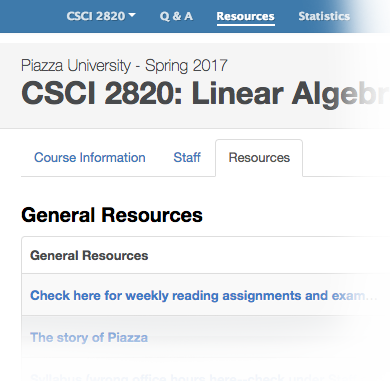The height and width of the screenshot is (381, 390).
Task: Go to the Q & A page
Action: 176,16
